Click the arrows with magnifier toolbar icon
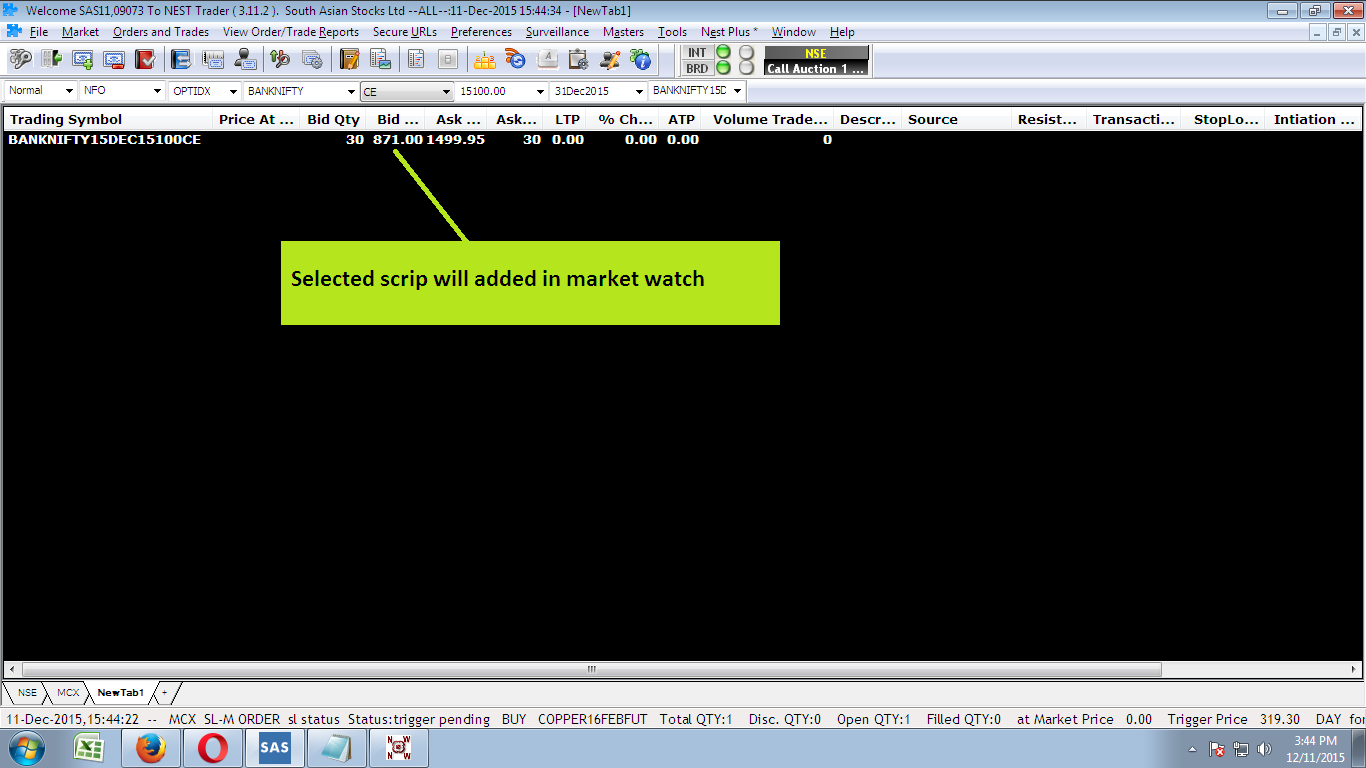This screenshot has height=768, width=1366. tap(280, 59)
